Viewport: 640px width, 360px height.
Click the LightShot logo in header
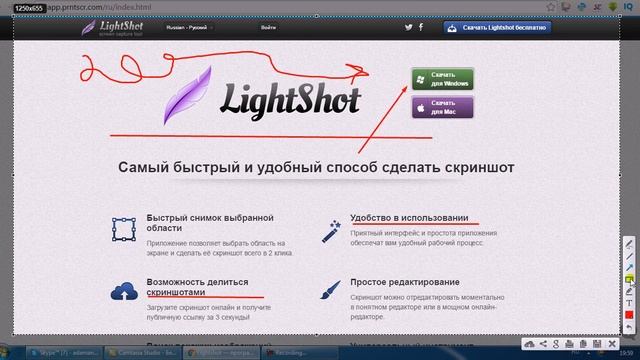[x=112, y=28]
